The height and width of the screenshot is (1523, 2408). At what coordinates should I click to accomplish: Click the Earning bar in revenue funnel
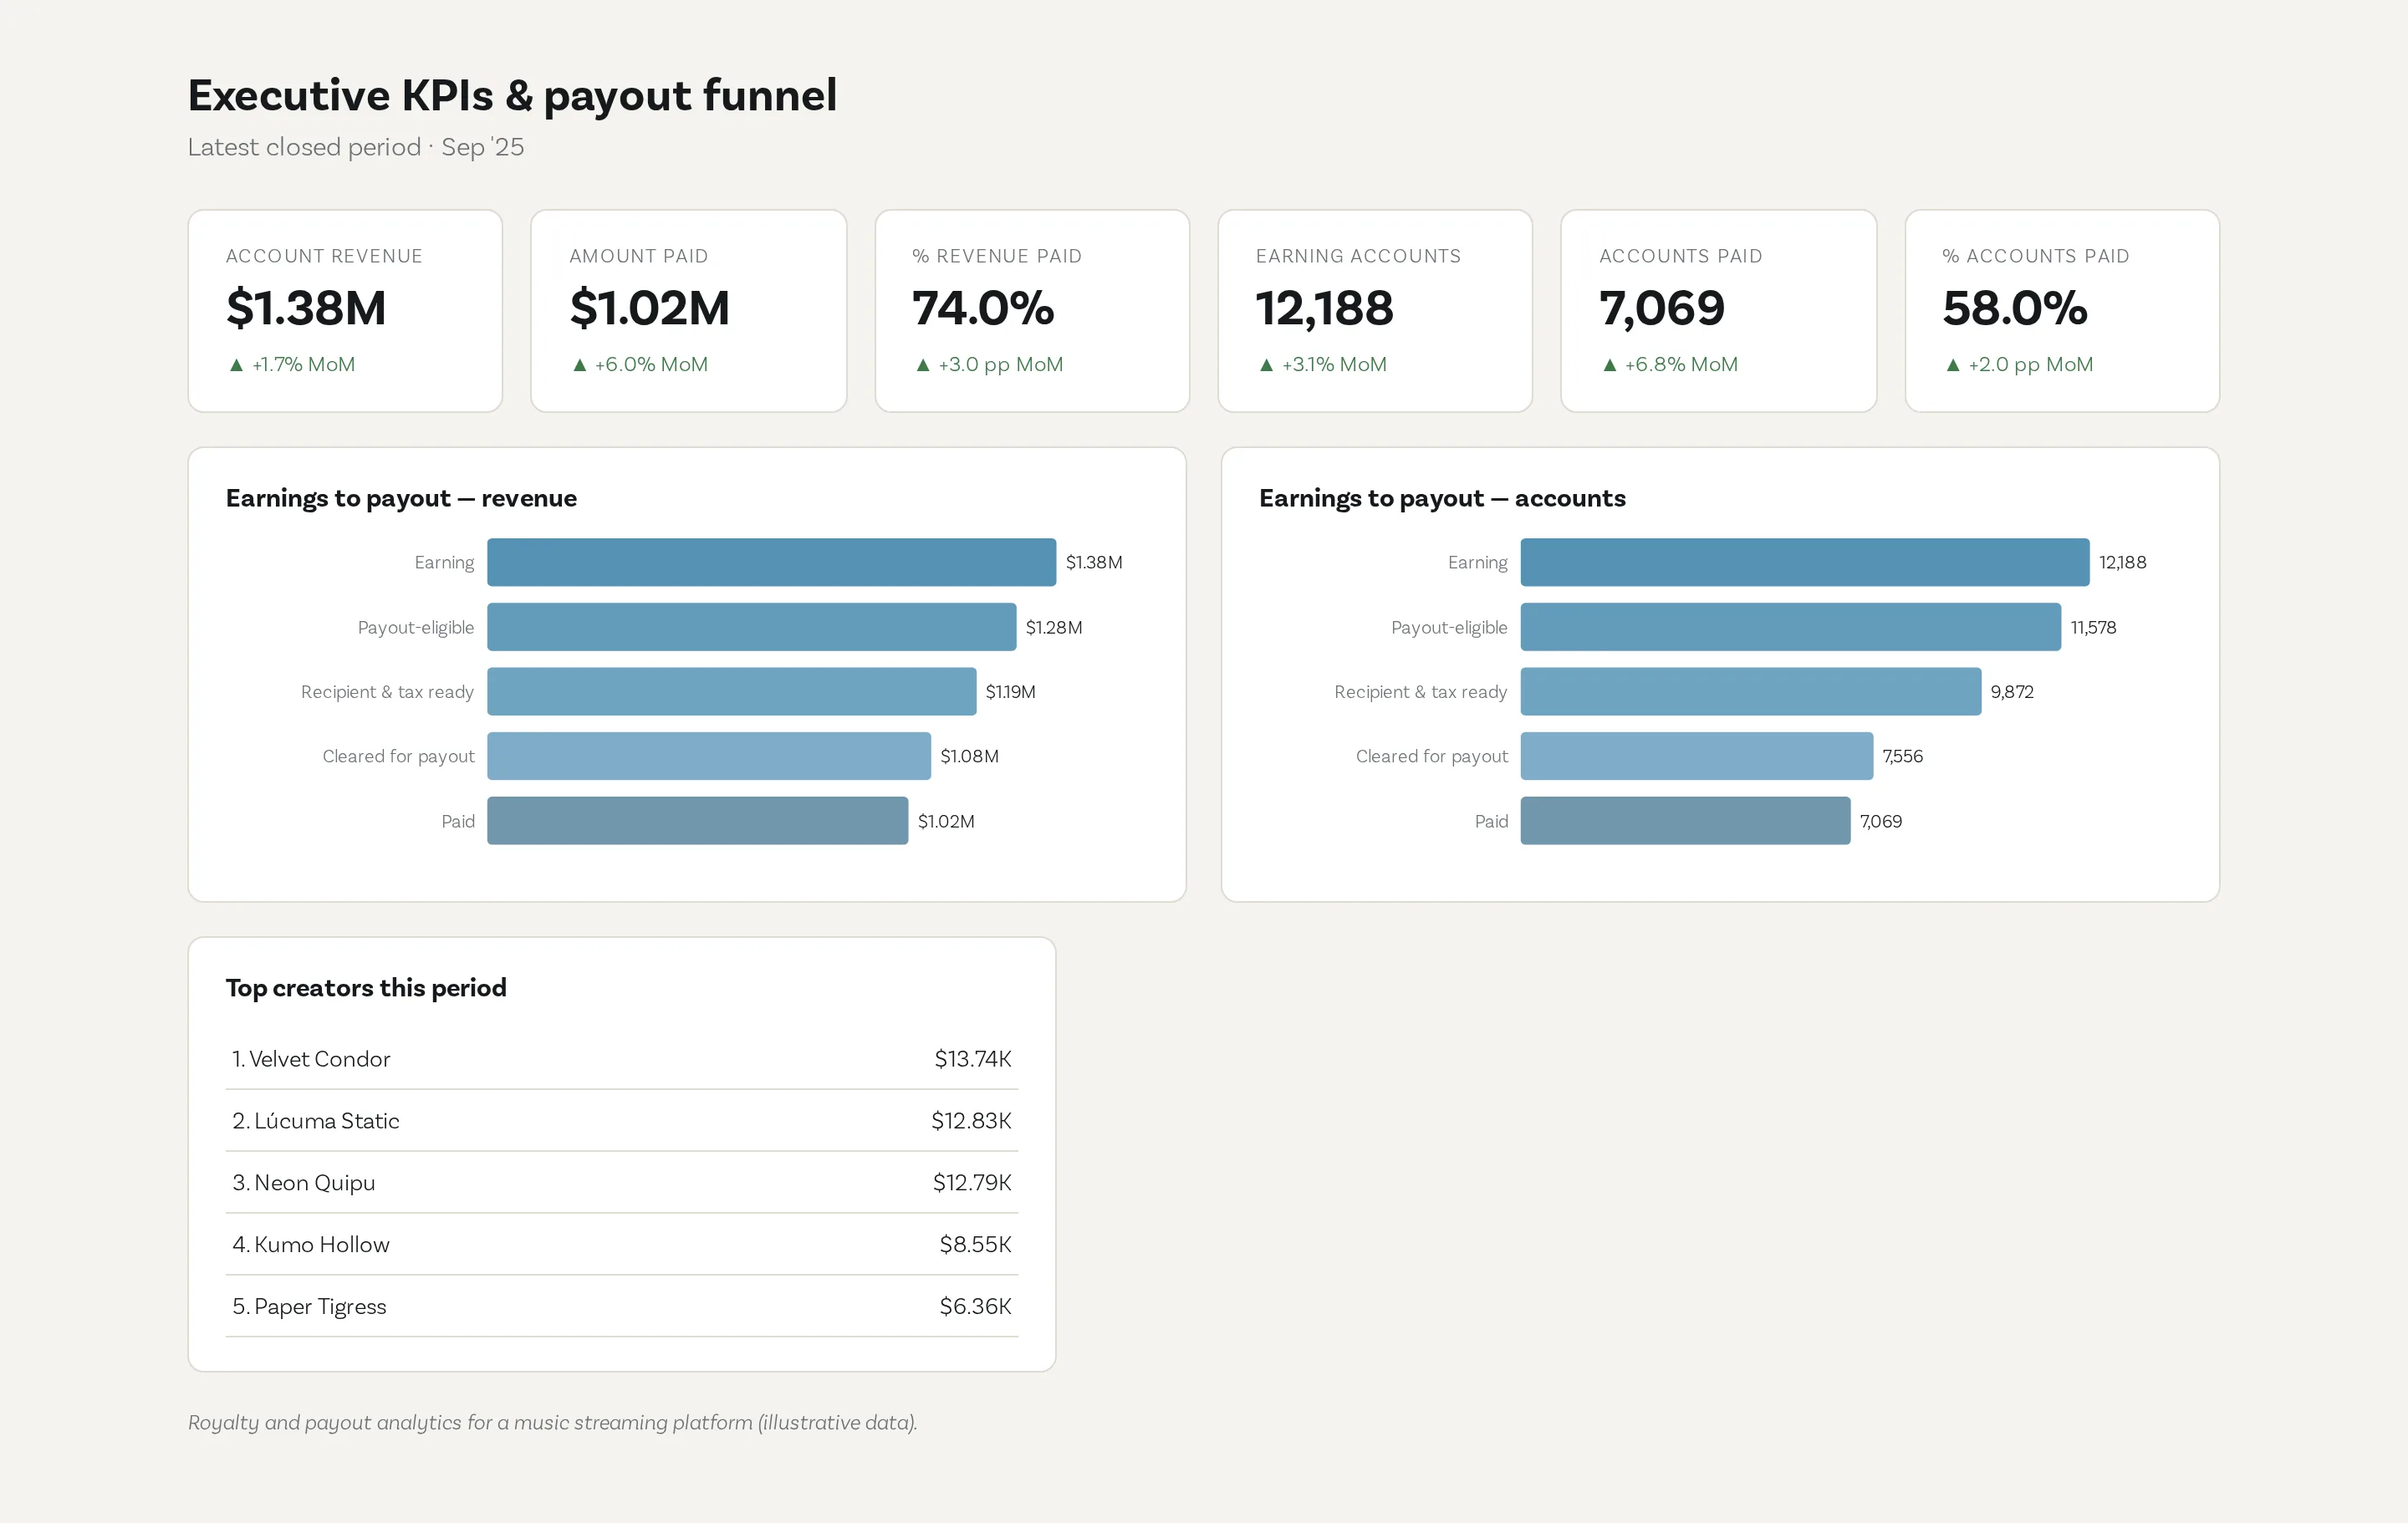click(x=771, y=562)
